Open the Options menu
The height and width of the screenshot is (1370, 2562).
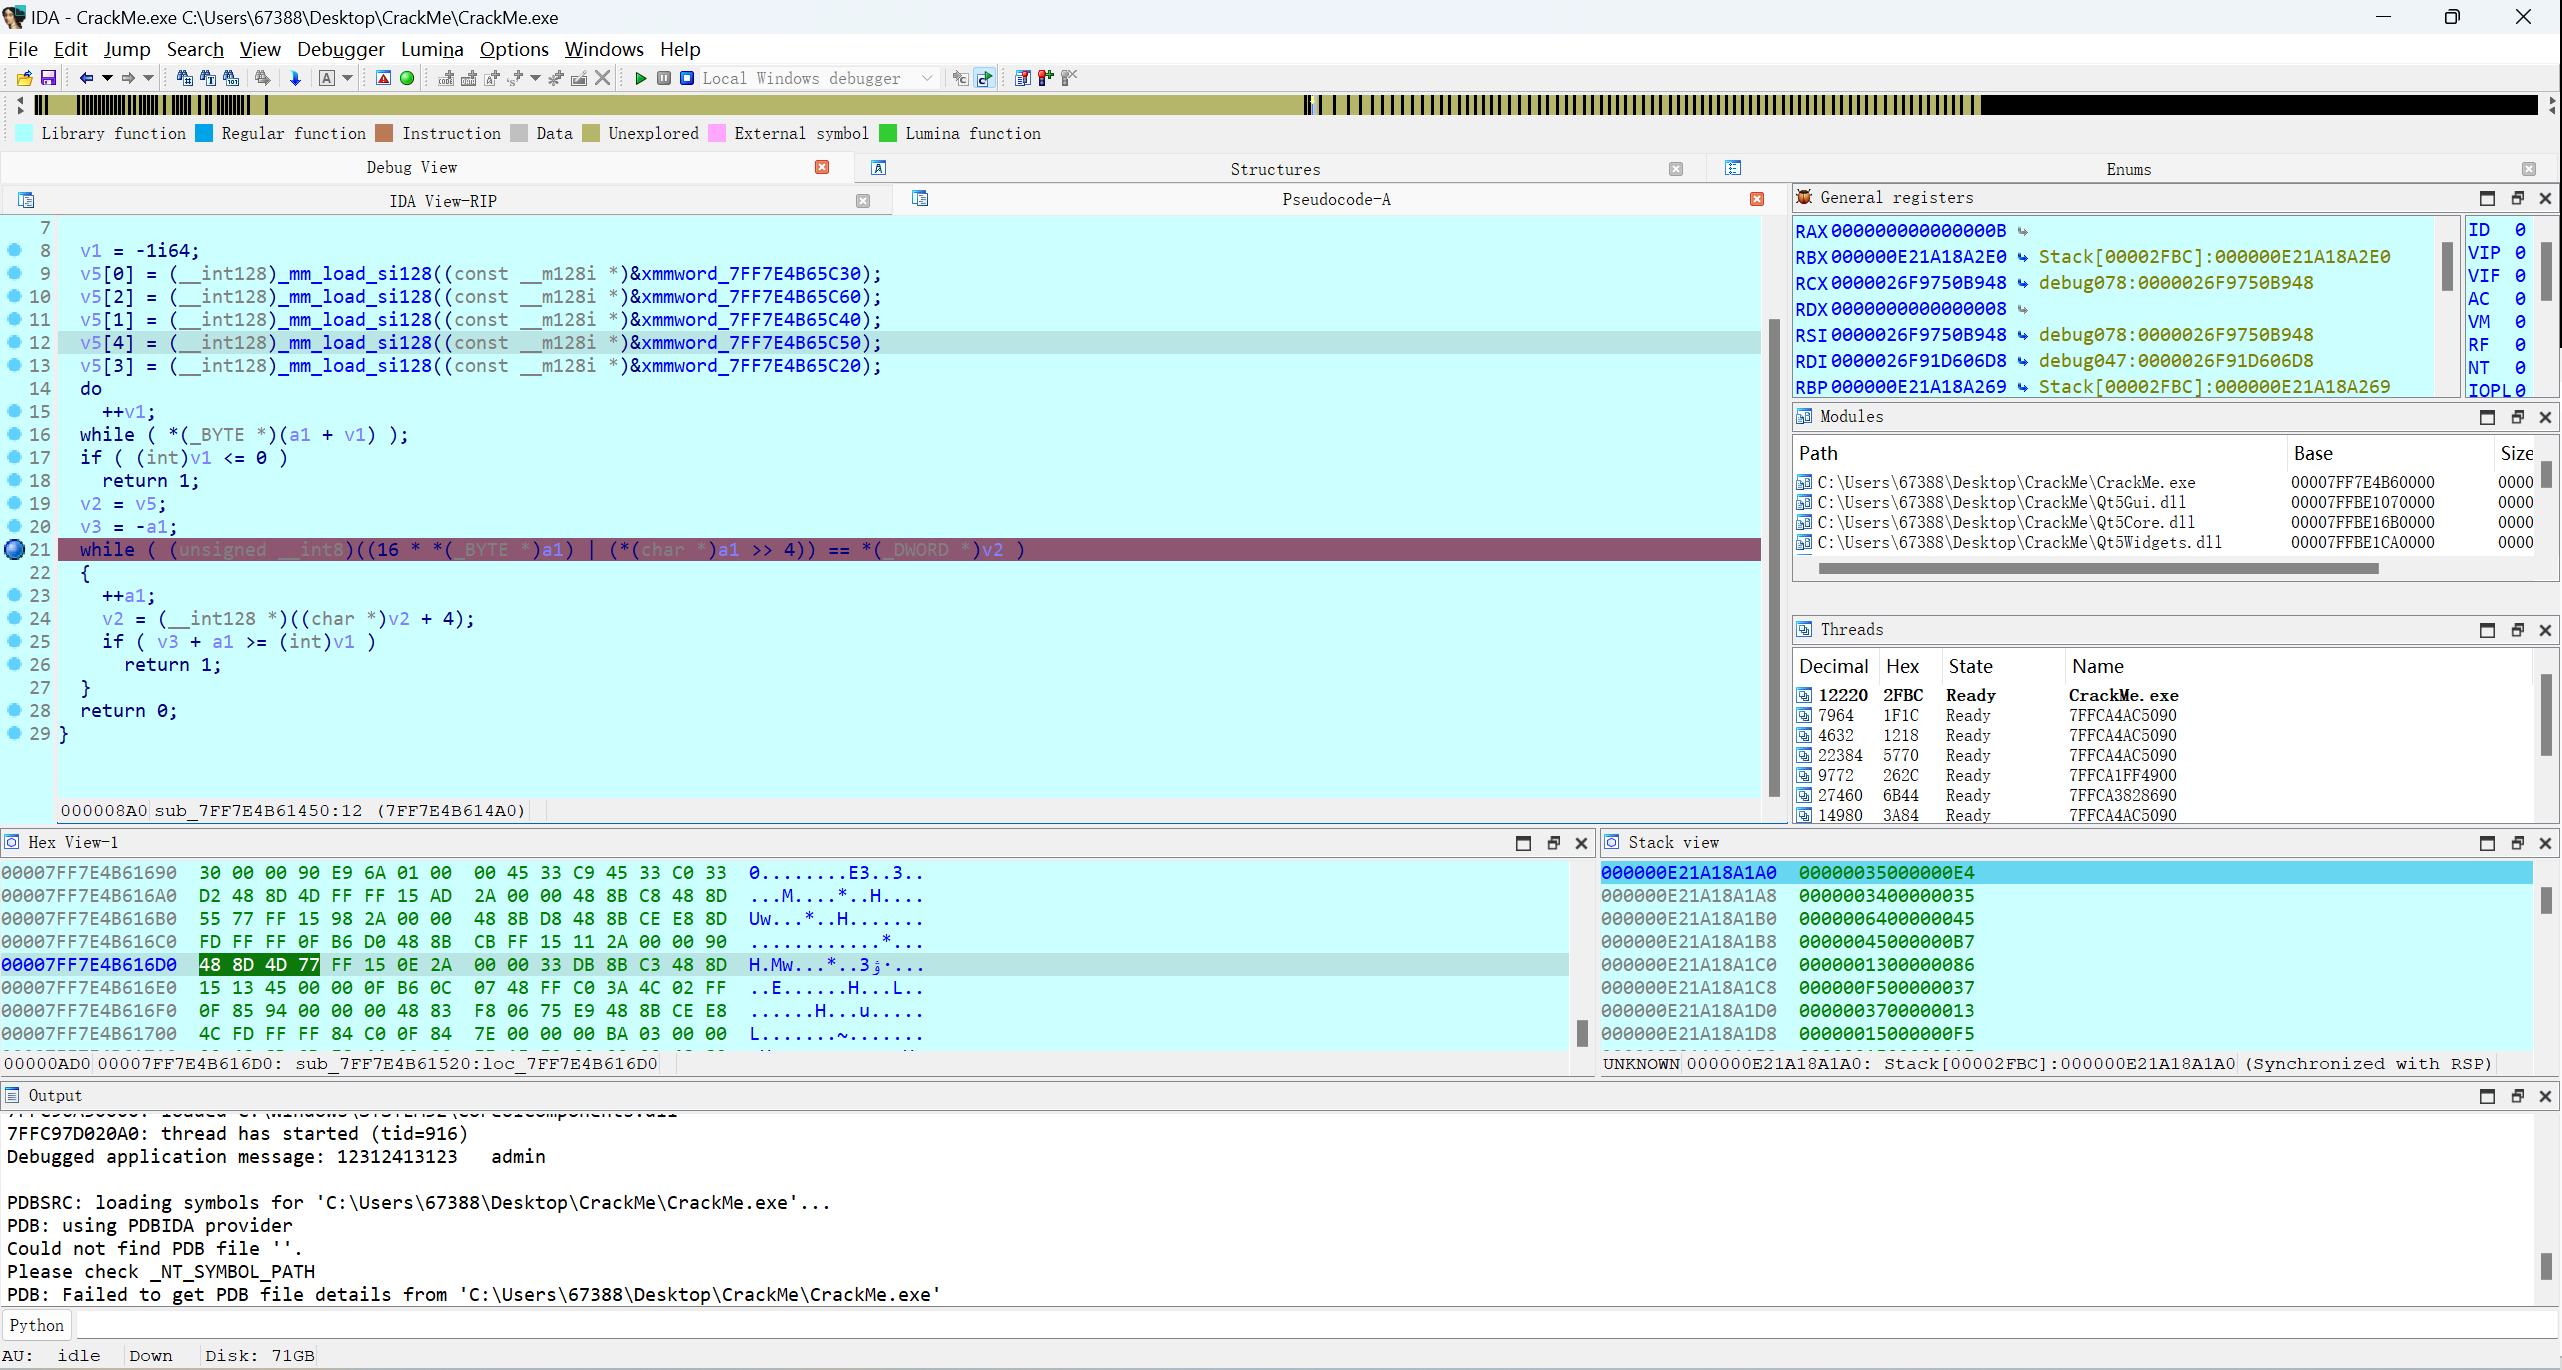514,49
